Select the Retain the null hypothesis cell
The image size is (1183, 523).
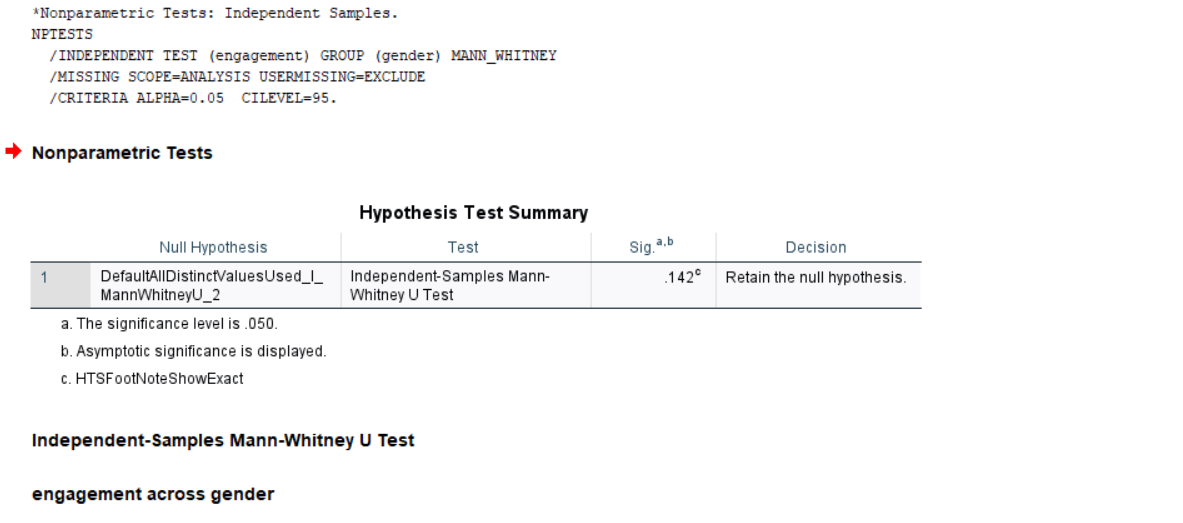click(x=819, y=285)
